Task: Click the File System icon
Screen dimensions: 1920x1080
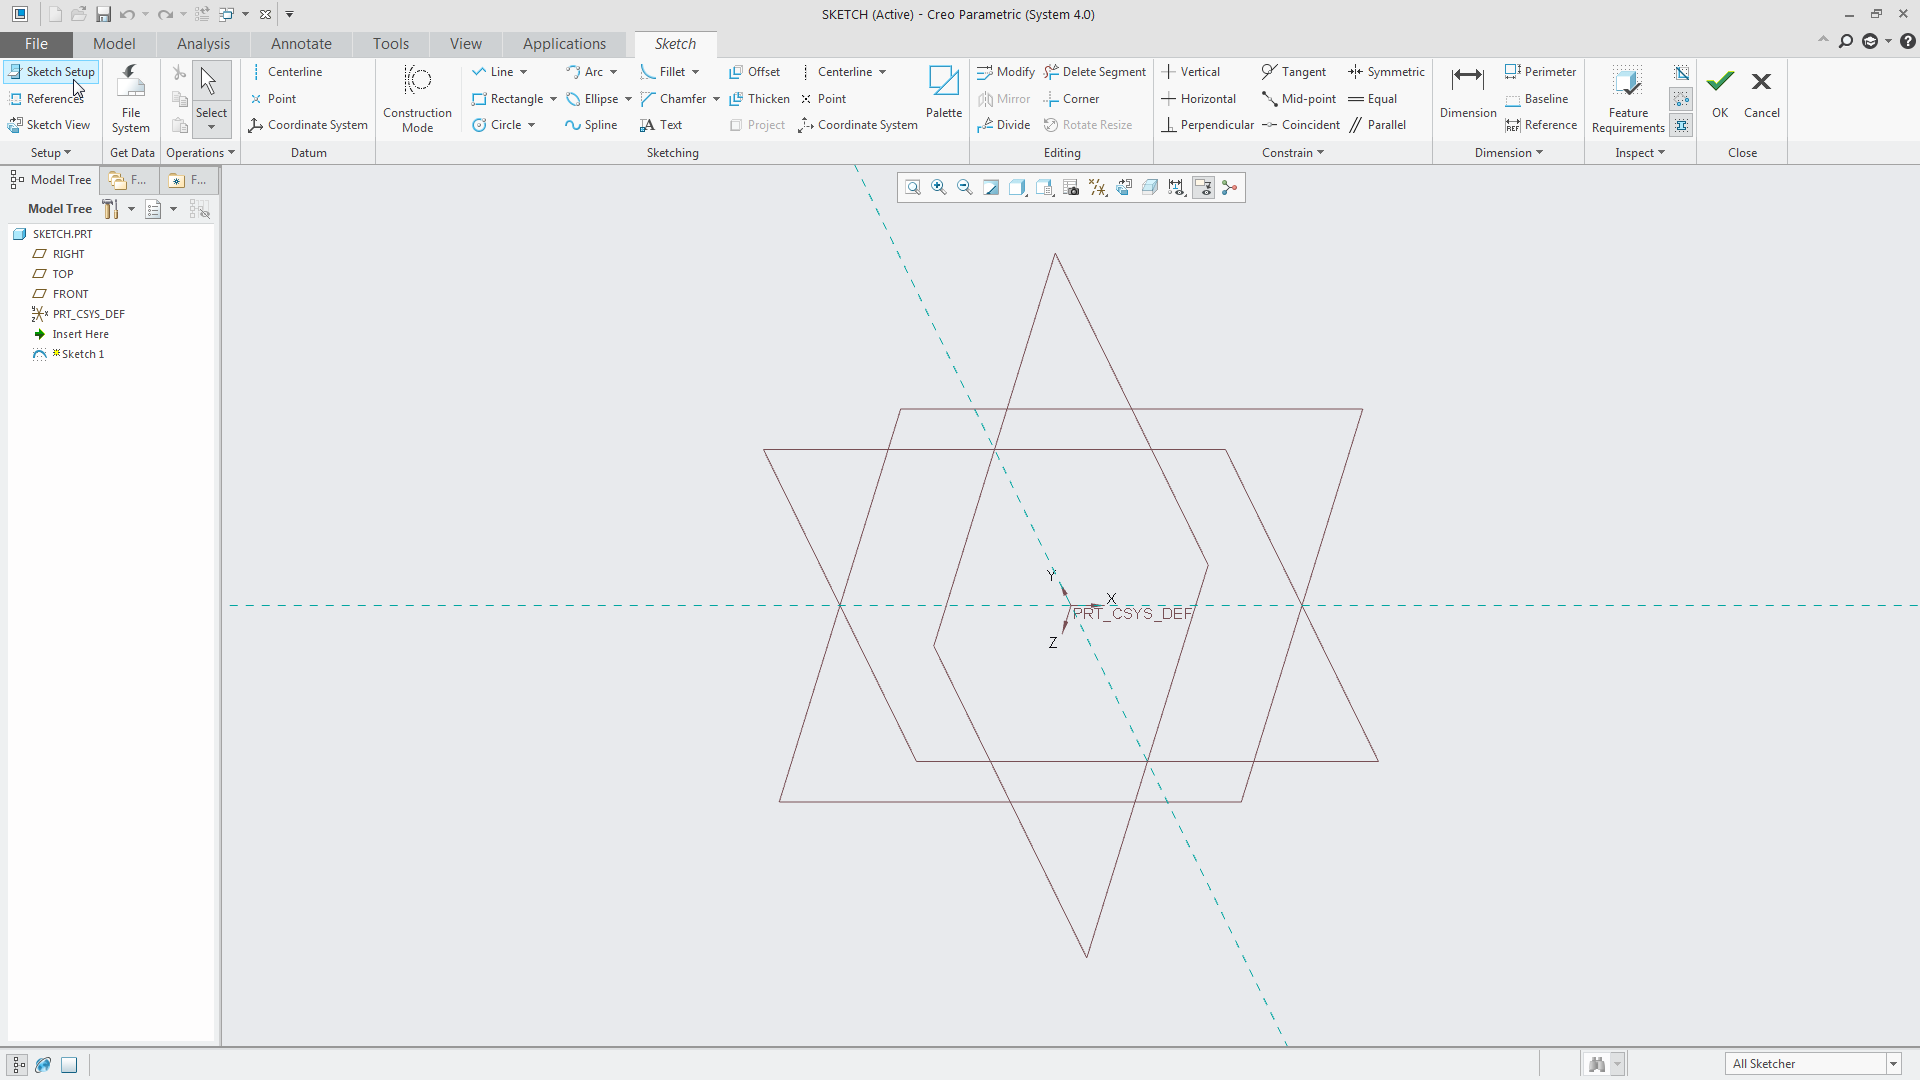Action: point(131,98)
